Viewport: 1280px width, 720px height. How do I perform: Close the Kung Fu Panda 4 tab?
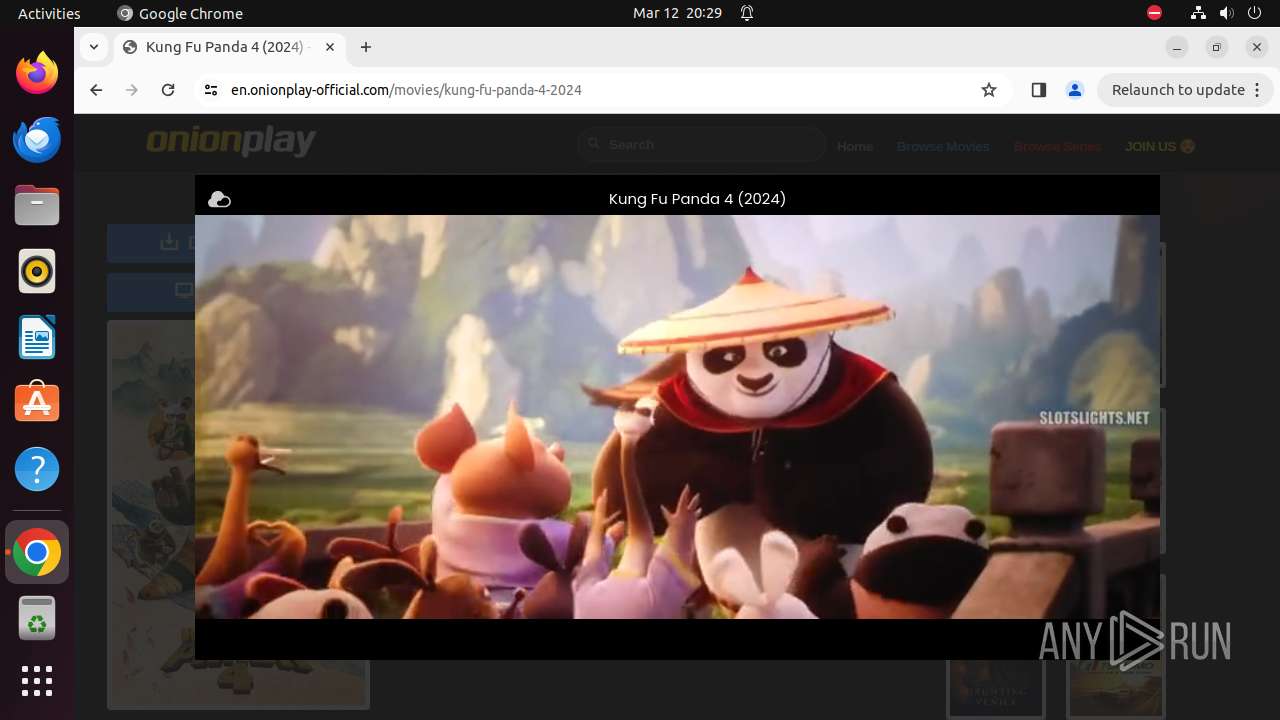click(x=330, y=47)
